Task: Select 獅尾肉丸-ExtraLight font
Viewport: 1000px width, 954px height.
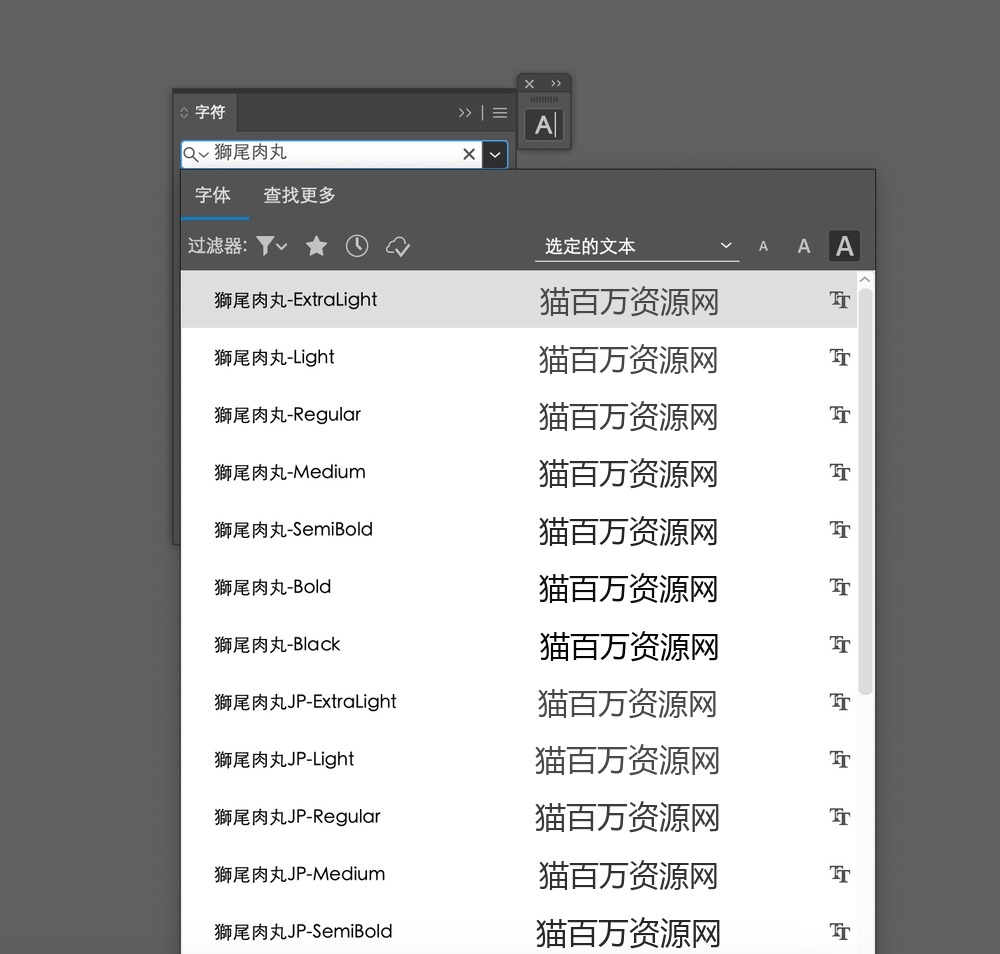Action: tap(519, 300)
